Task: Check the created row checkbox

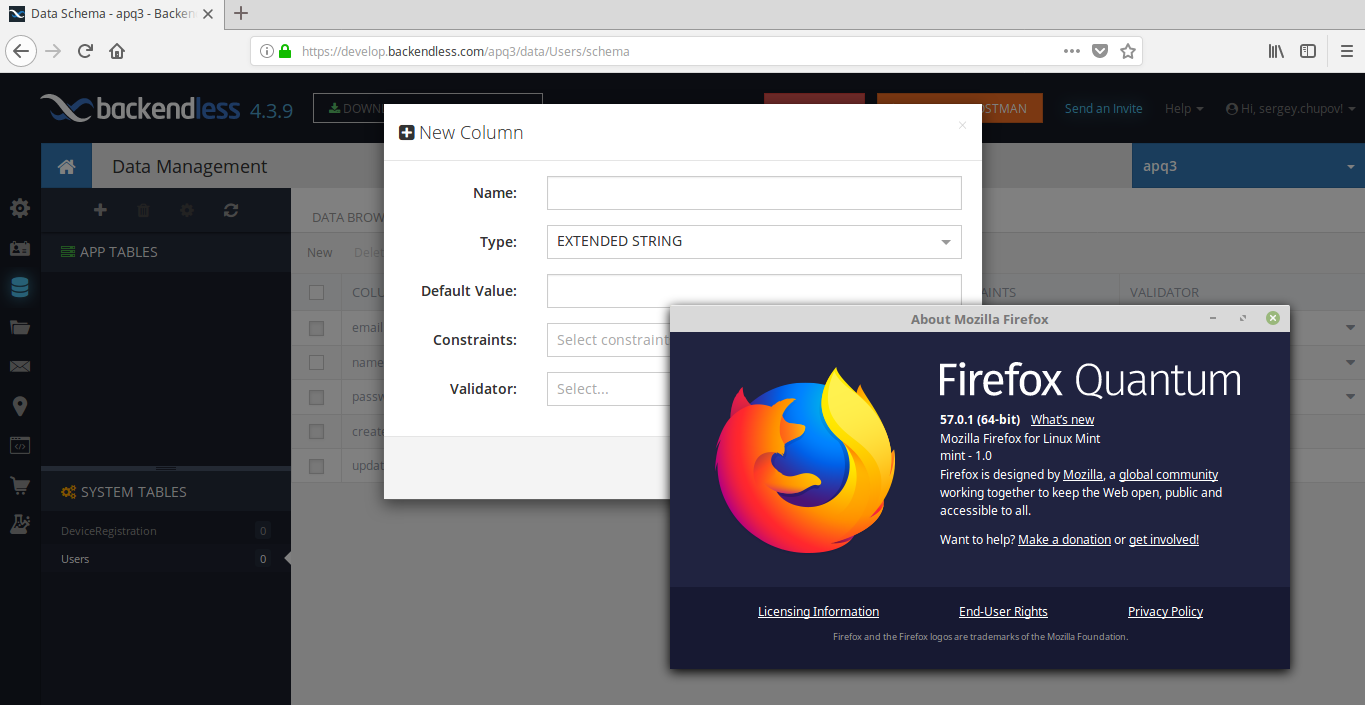Action: (317, 432)
